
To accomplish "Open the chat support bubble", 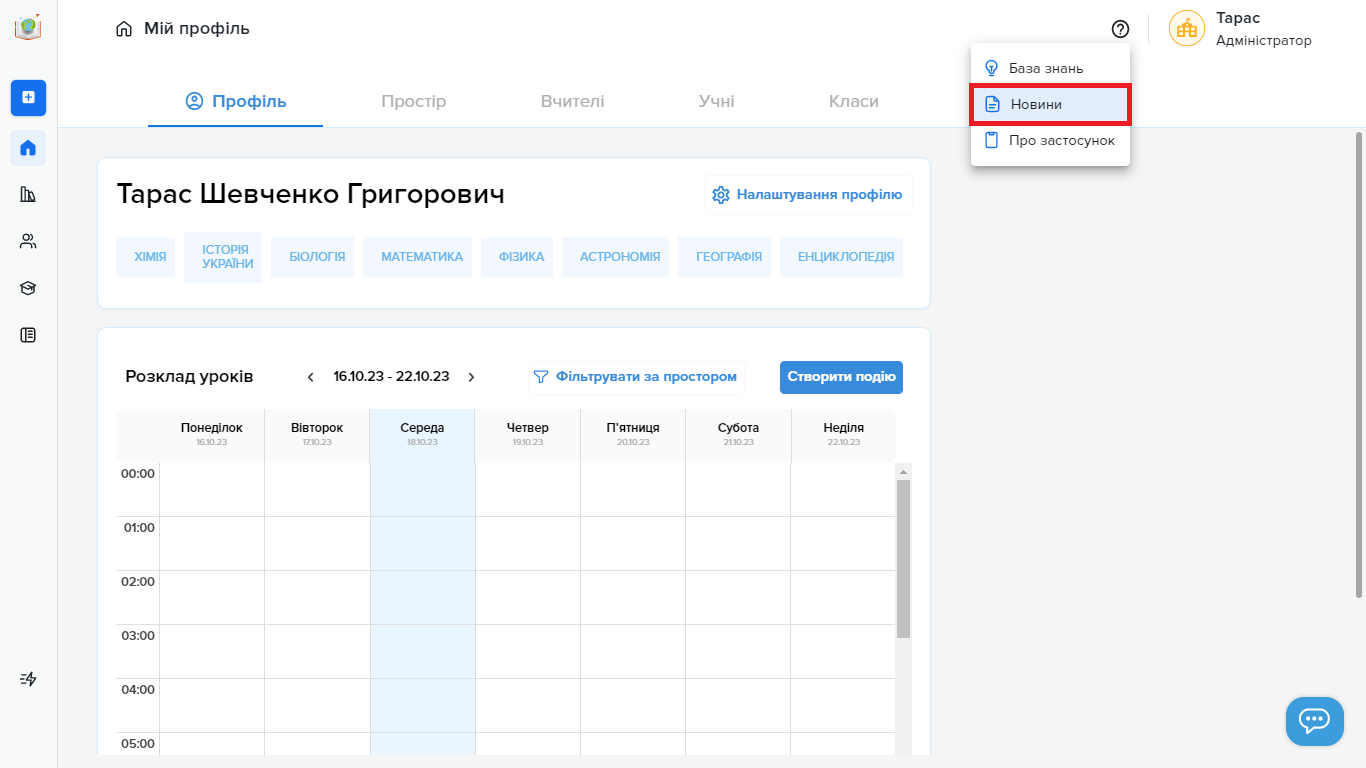I will (1314, 721).
